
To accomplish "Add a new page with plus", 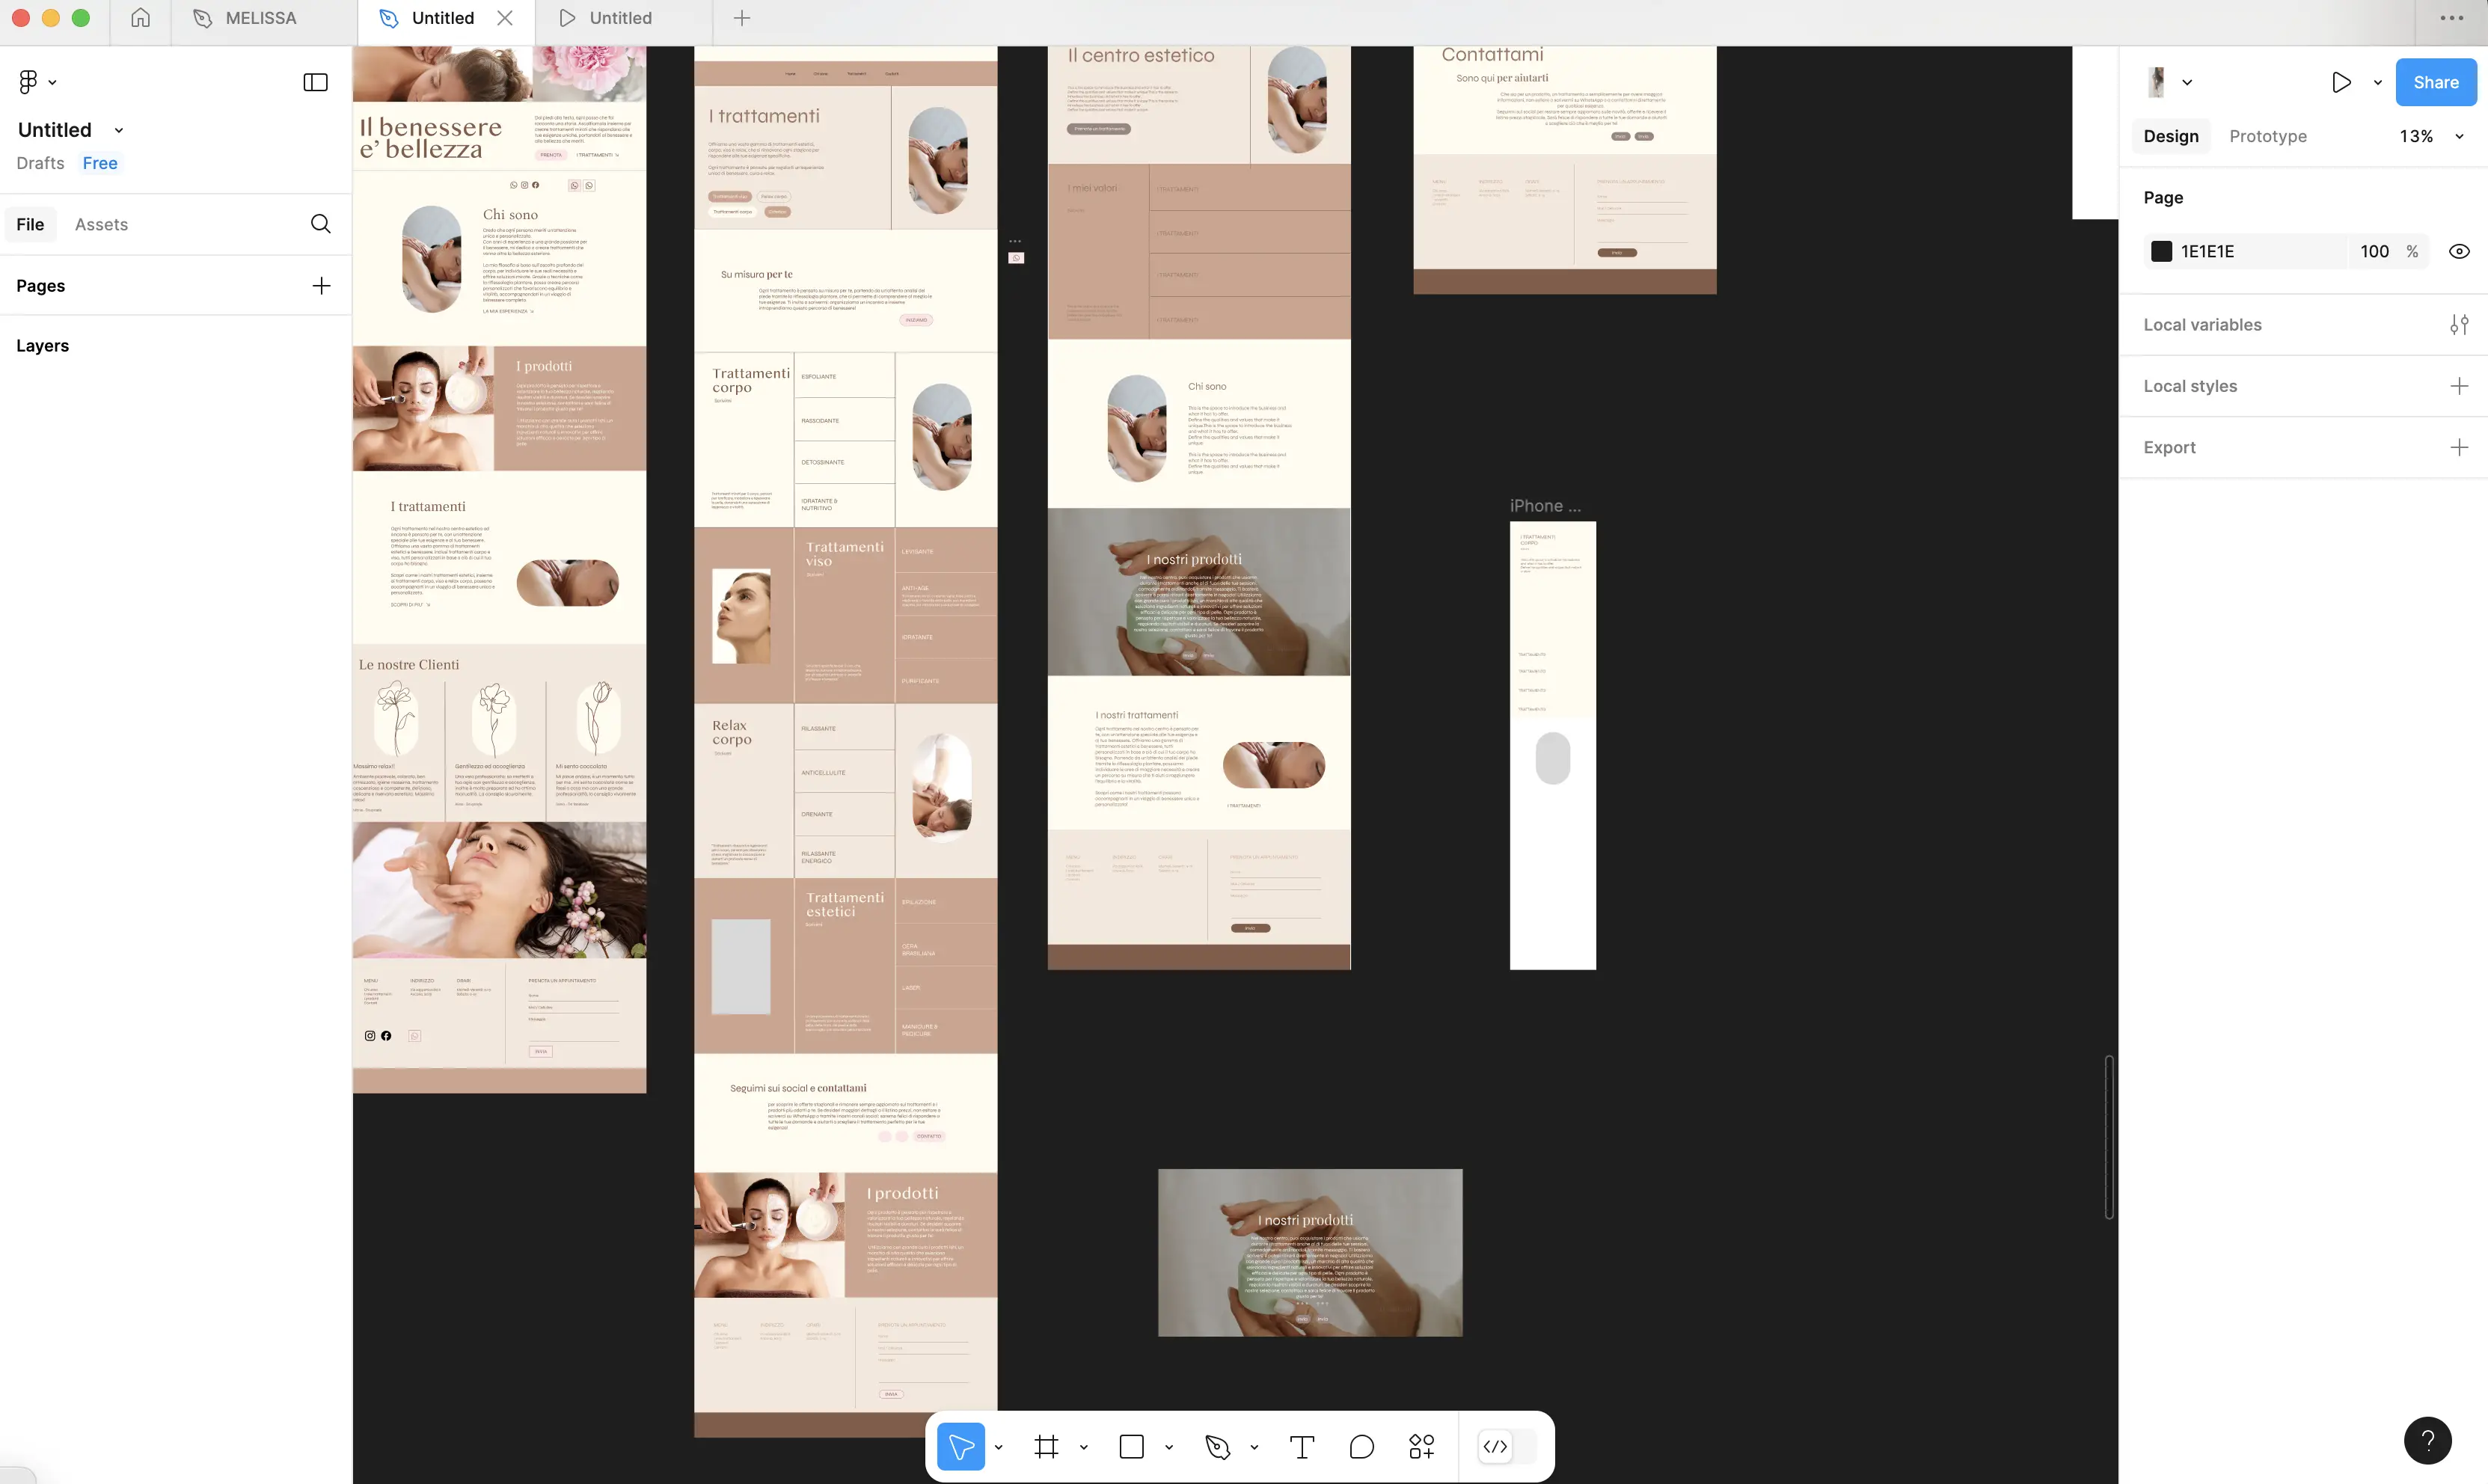I will coord(321,286).
